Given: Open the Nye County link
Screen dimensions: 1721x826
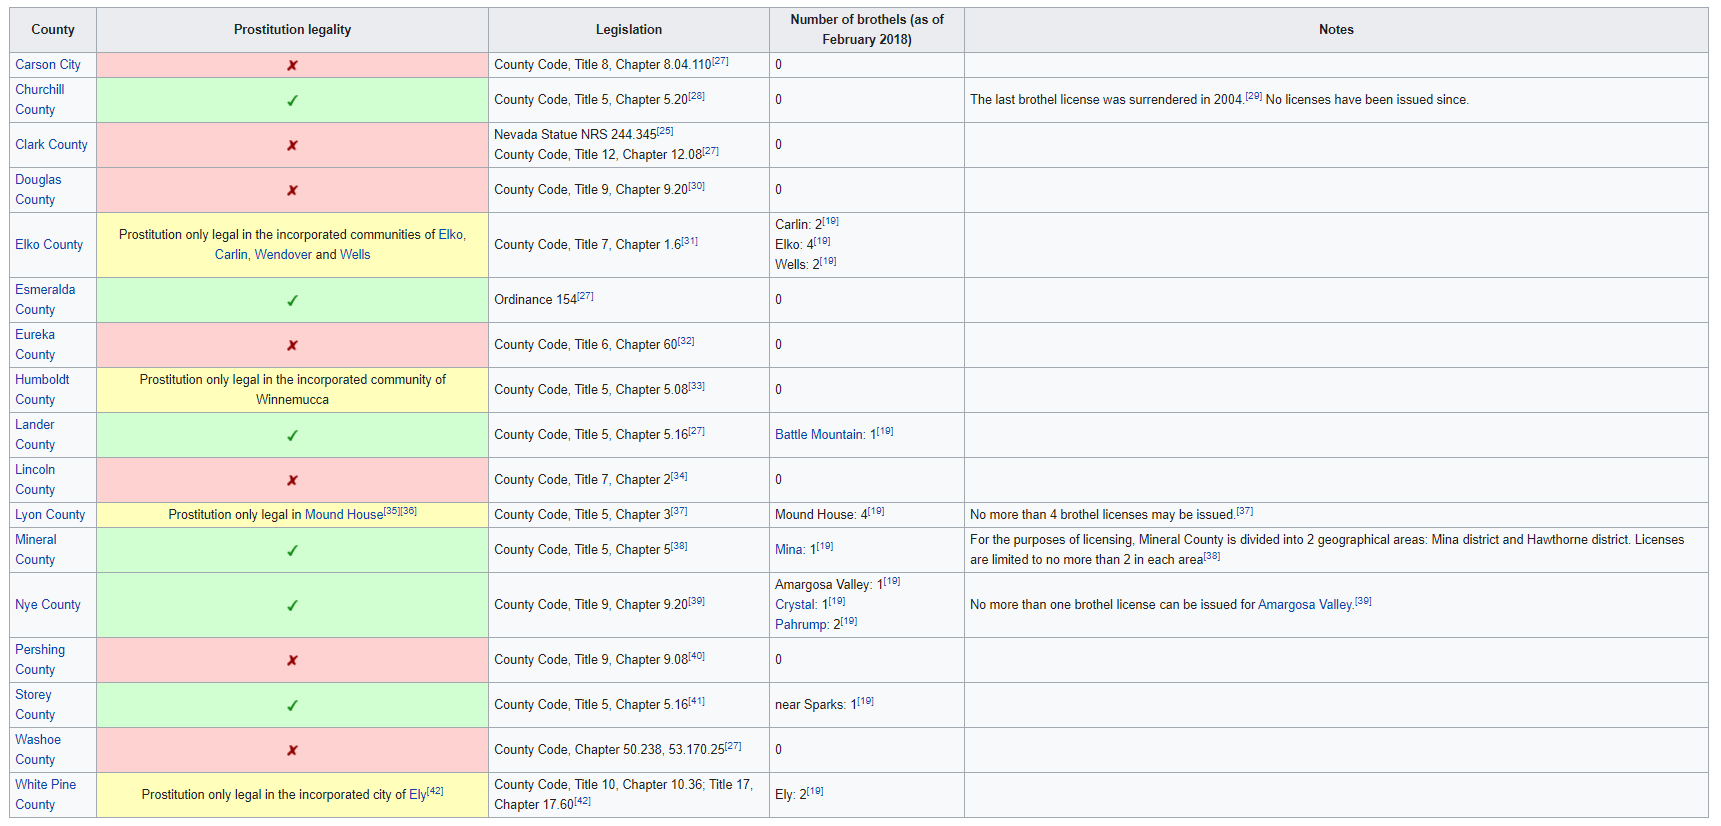Looking at the screenshot, I should [48, 605].
